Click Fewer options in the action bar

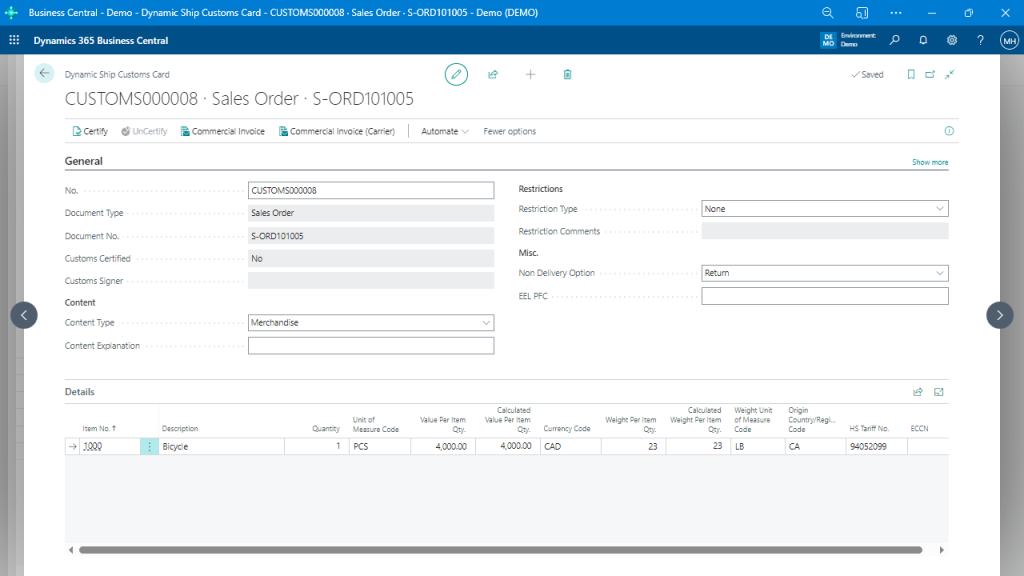coord(508,131)
